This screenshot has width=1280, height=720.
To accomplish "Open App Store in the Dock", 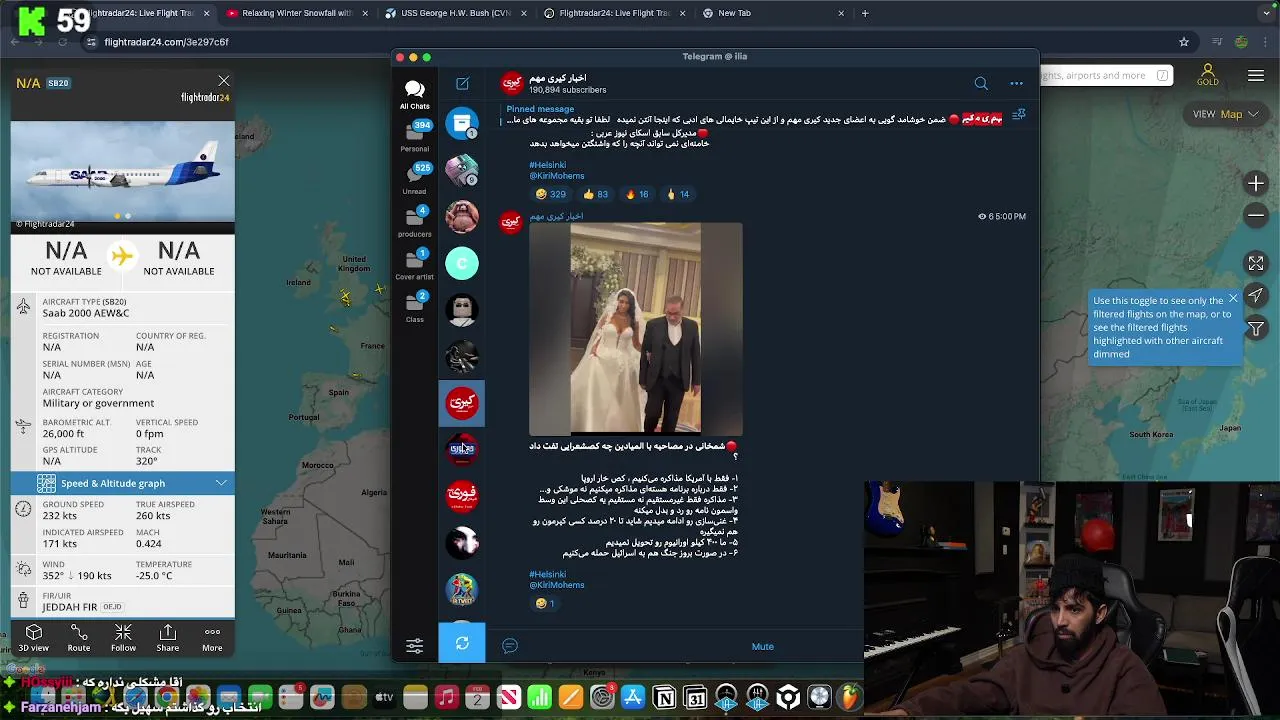I will (x=633, y=697).
